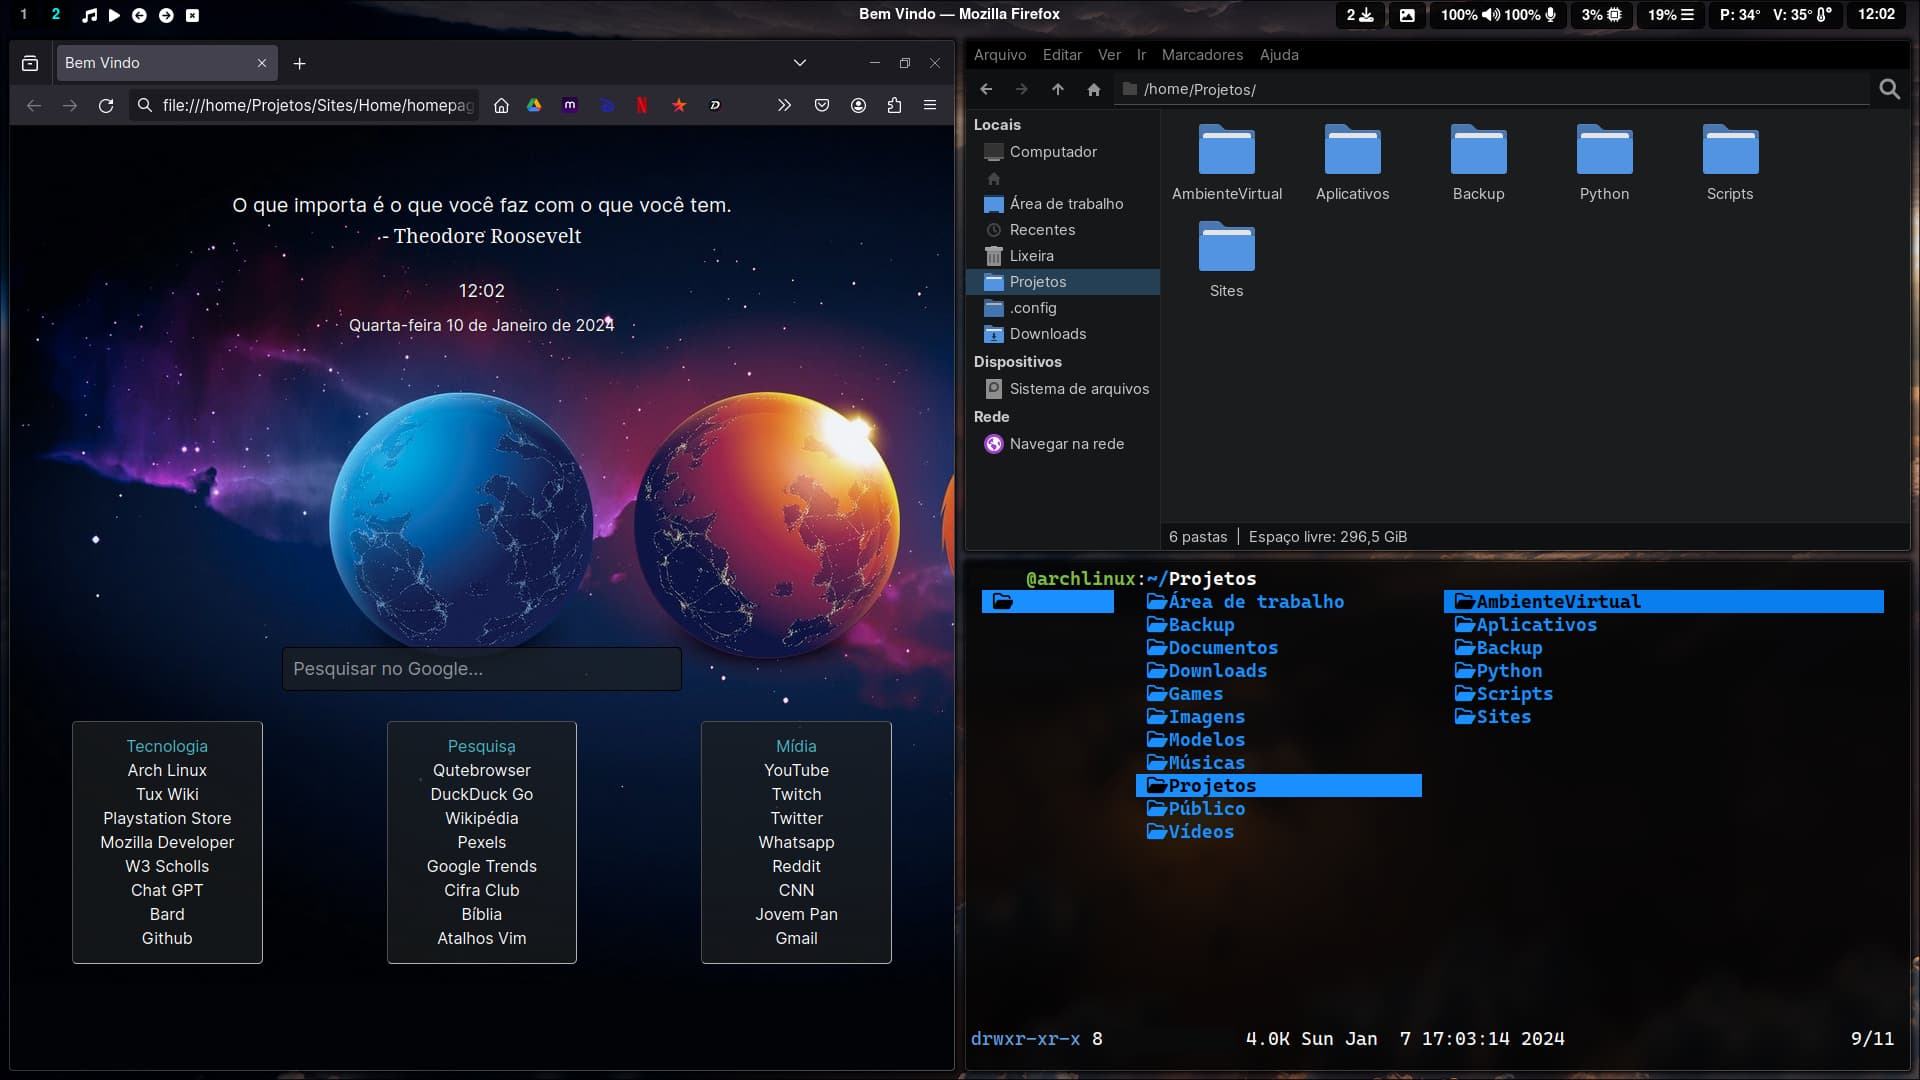Go to parent folder with up arrow
Screen dimensions: 1920x1080
click(1057, 89)
